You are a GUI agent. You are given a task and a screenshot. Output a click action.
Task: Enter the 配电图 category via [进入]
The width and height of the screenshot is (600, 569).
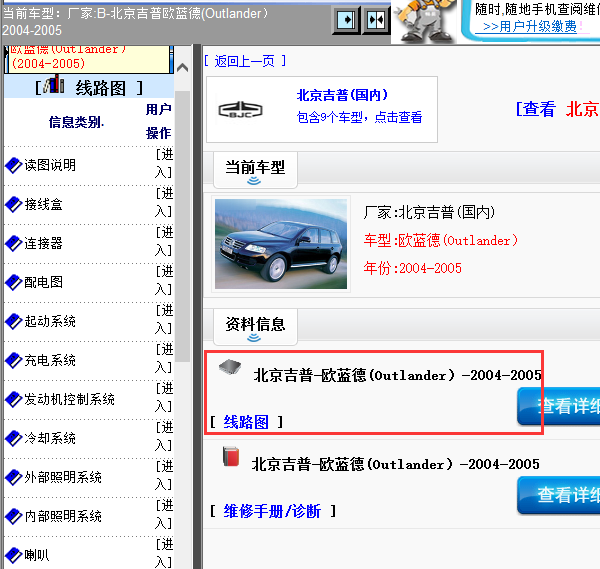pos(164,281)
